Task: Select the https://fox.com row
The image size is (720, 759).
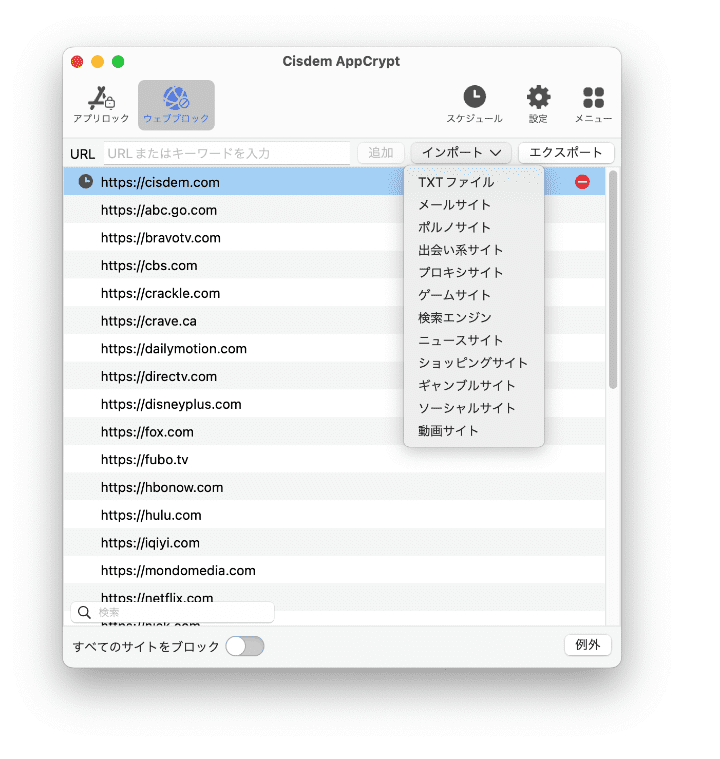Action: coord(334,432)
